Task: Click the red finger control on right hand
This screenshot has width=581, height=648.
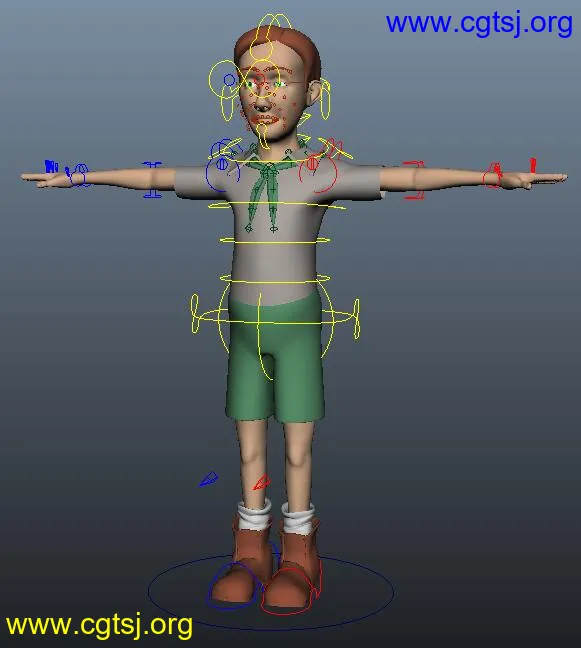Action: tap(533, 165)
